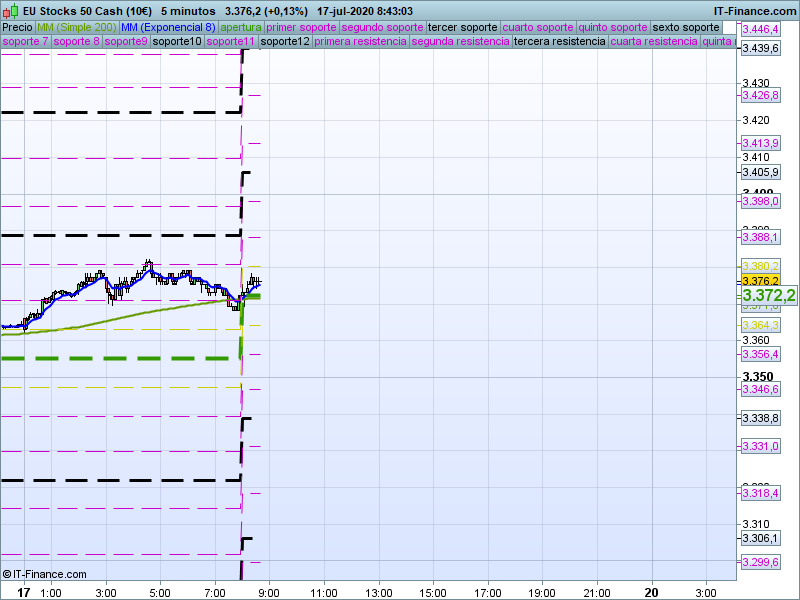
Task: Select the tercera resistencia legend label
Action: 558,42
